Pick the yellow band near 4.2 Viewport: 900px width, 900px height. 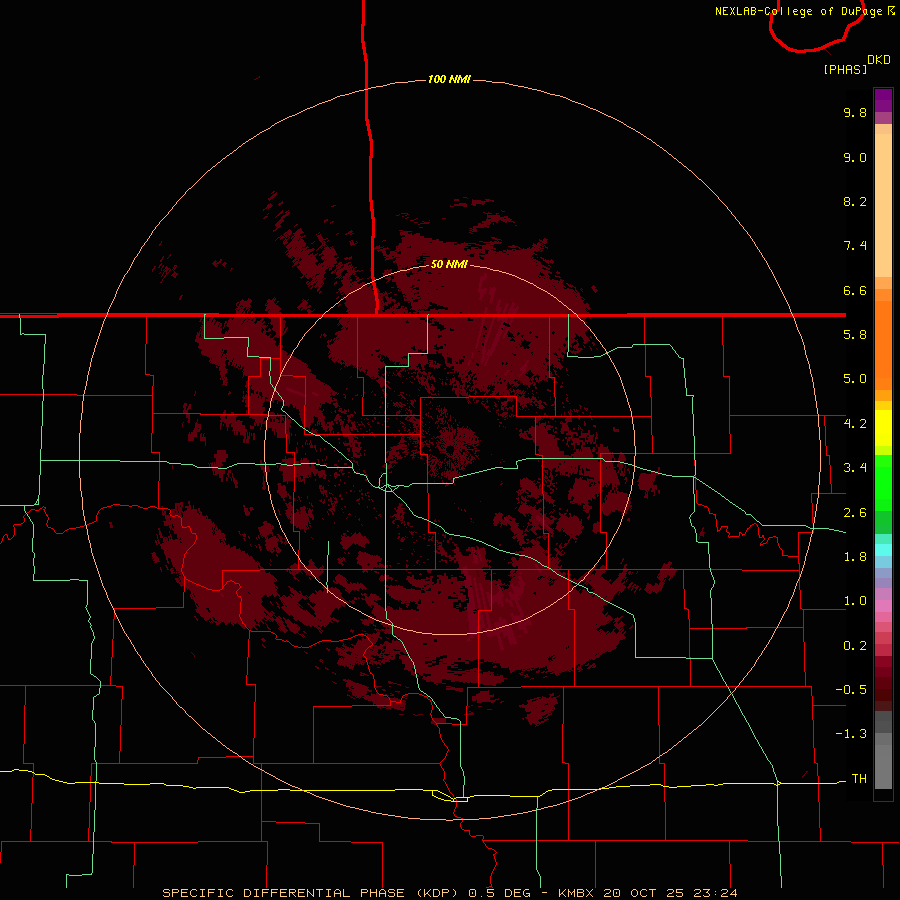coord(883,428)
